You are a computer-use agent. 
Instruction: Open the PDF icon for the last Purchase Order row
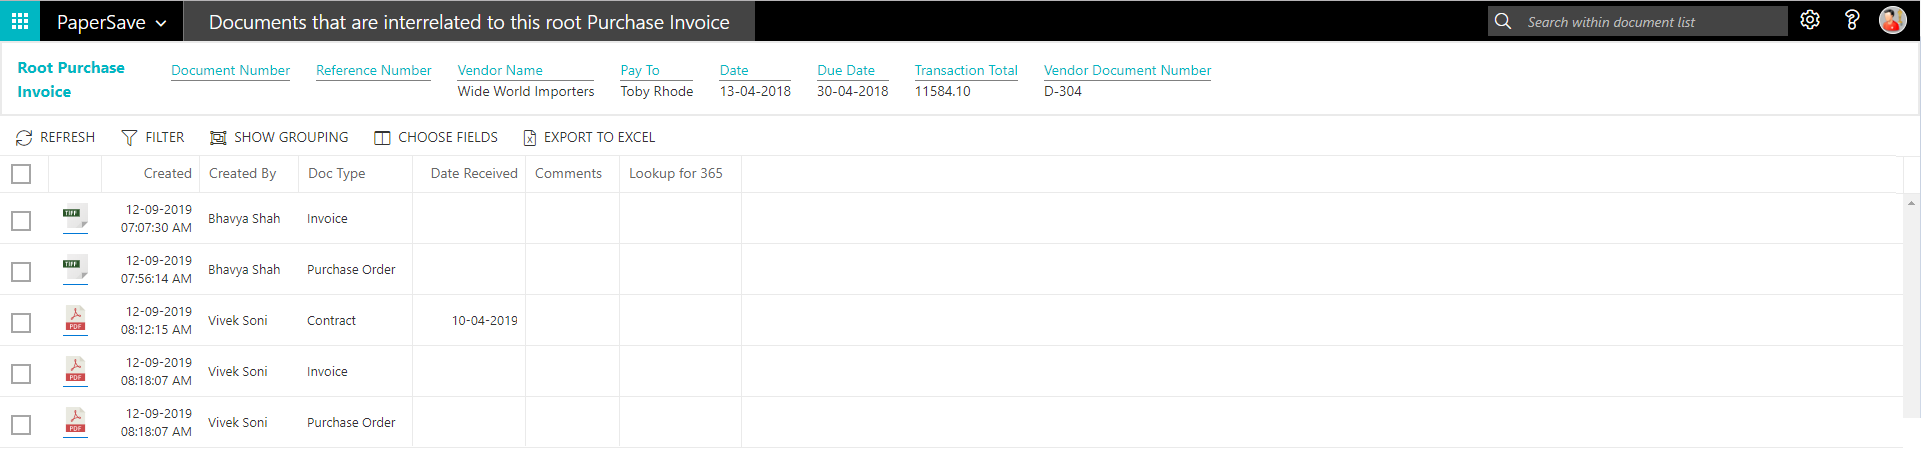[75, 421]
